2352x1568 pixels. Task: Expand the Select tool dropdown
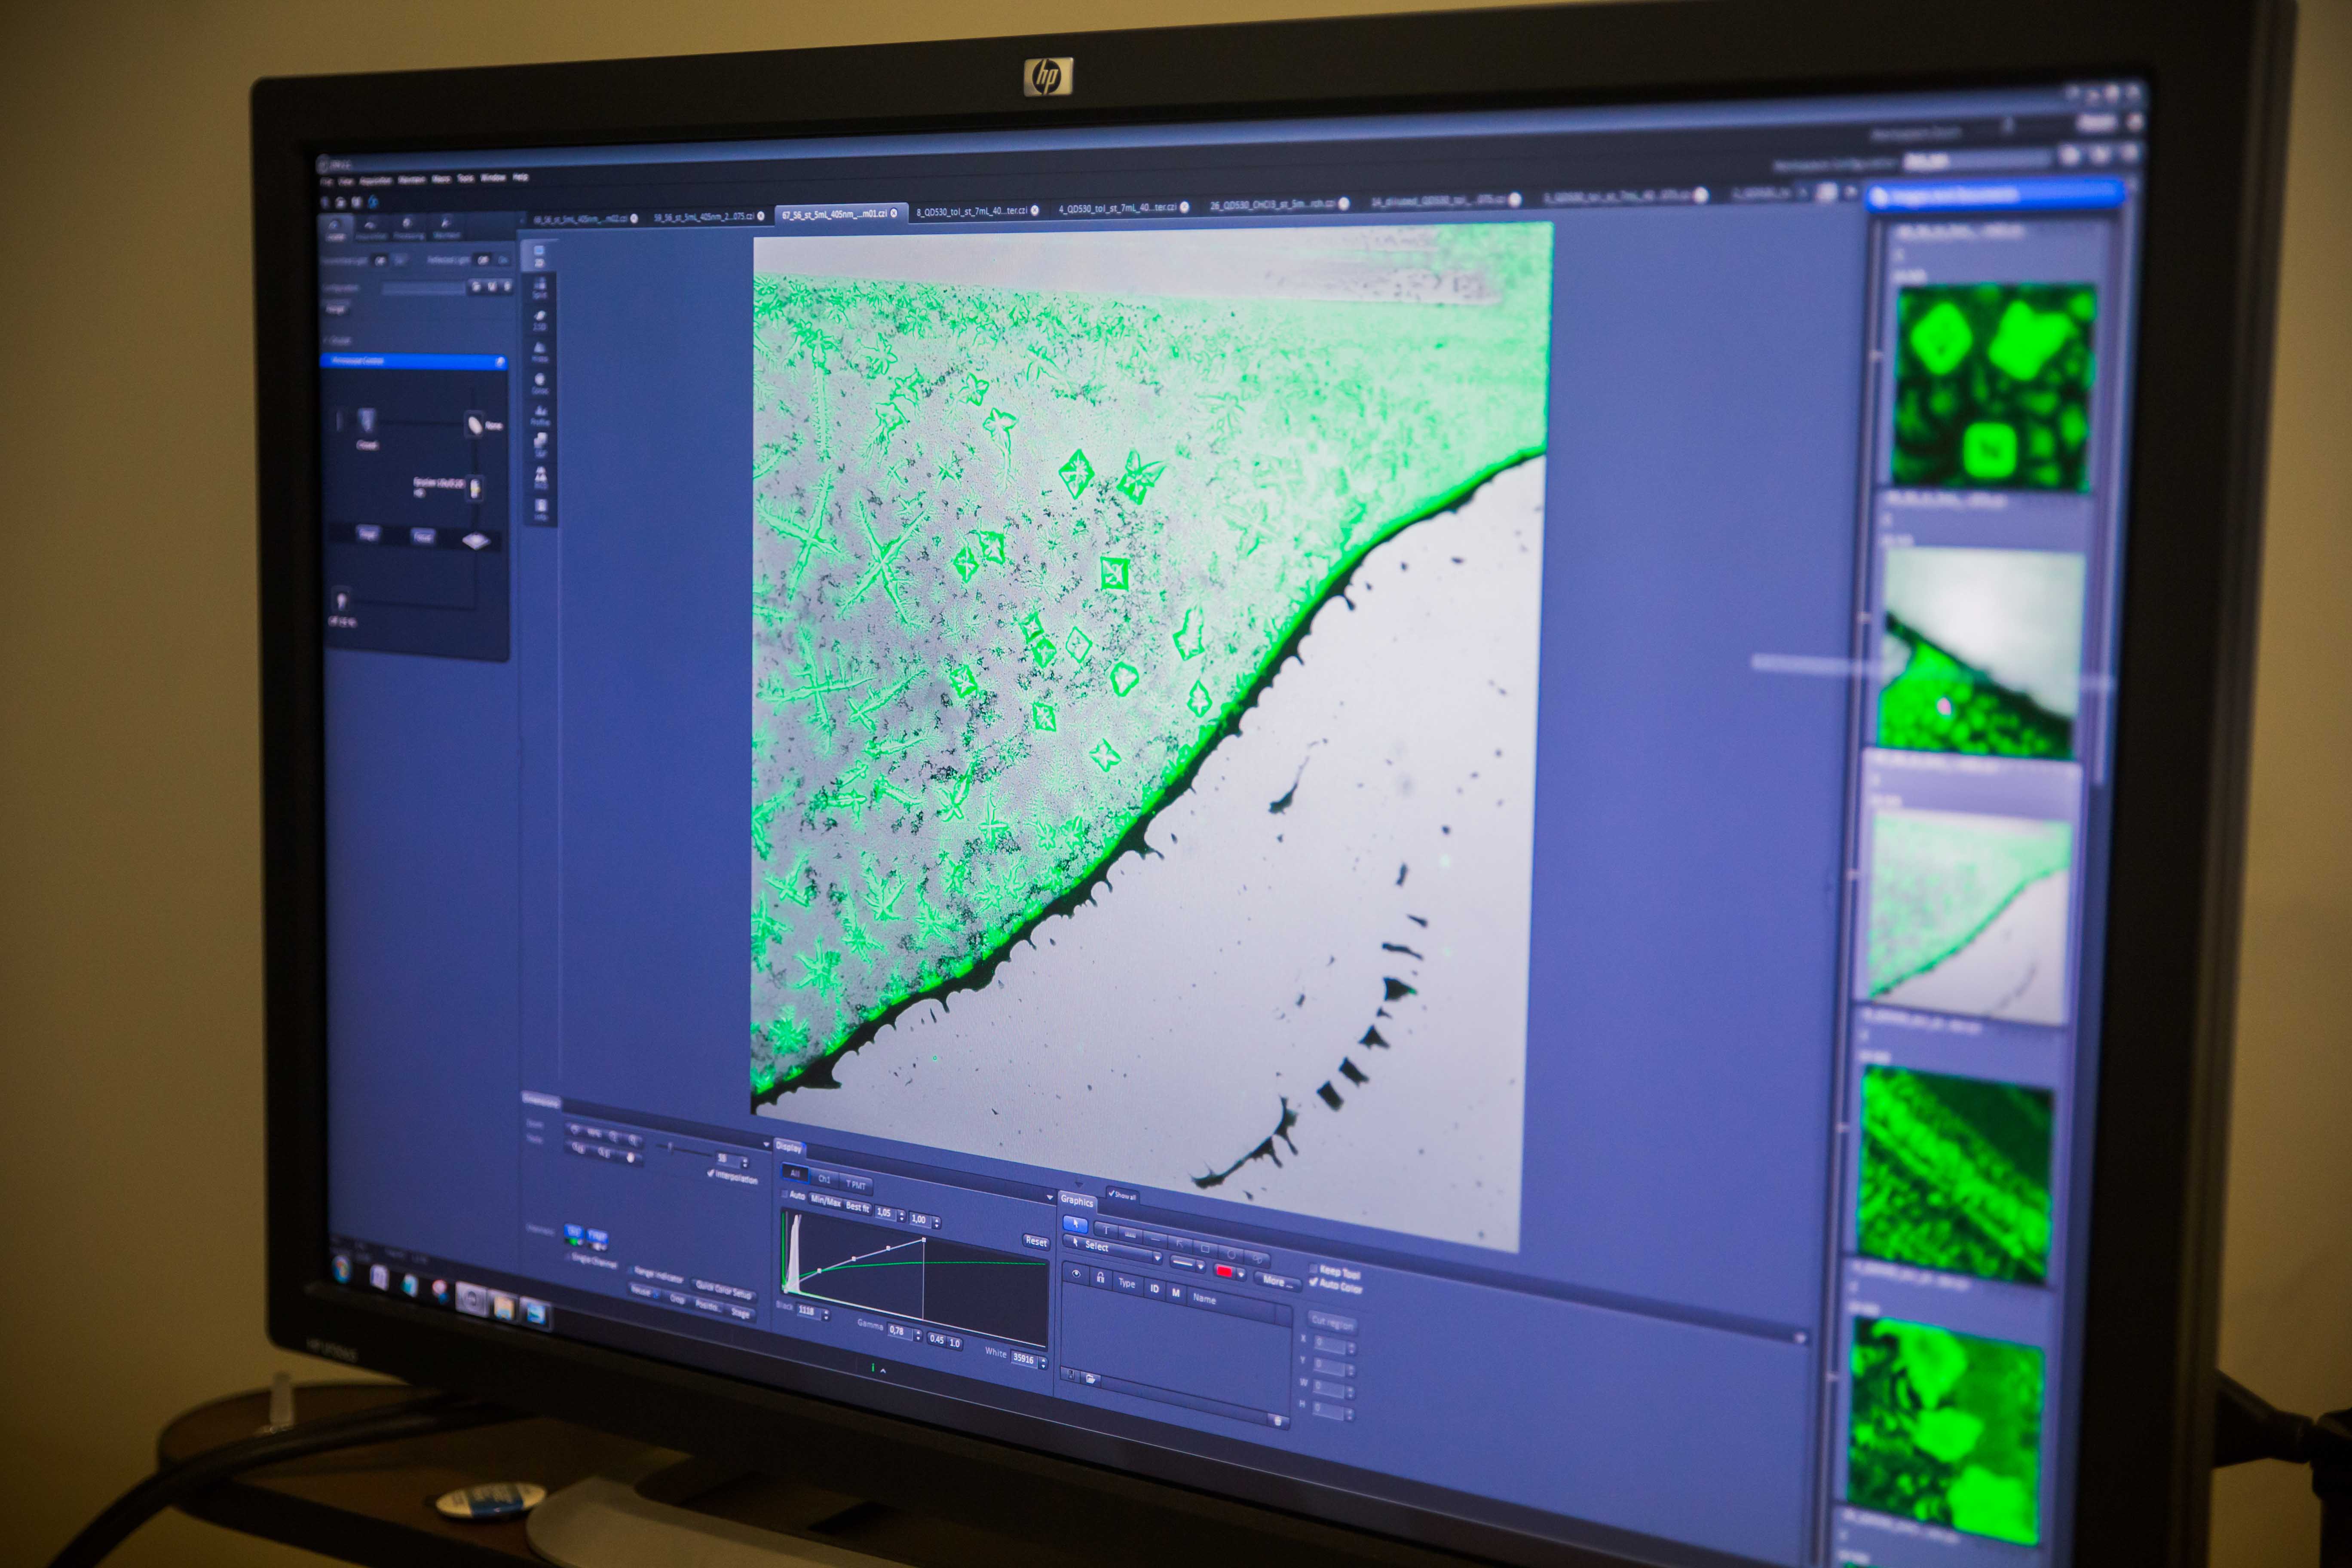1158,1258
